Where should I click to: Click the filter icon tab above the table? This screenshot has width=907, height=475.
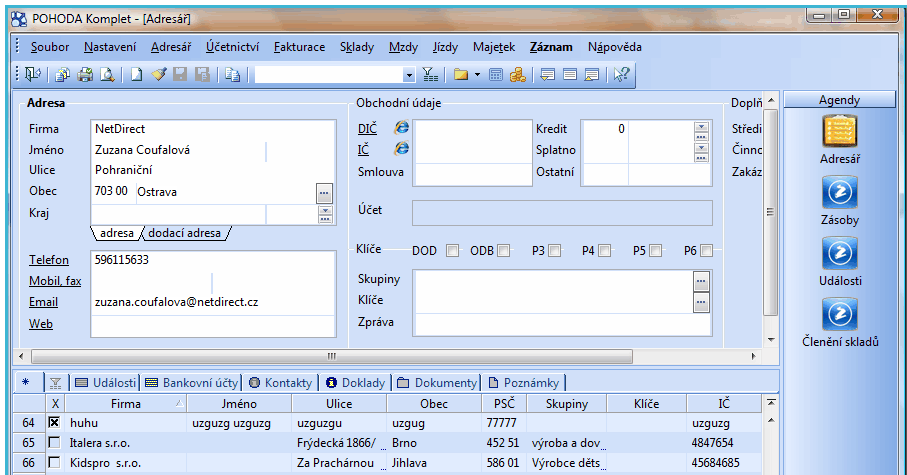[x=56, y=383]
